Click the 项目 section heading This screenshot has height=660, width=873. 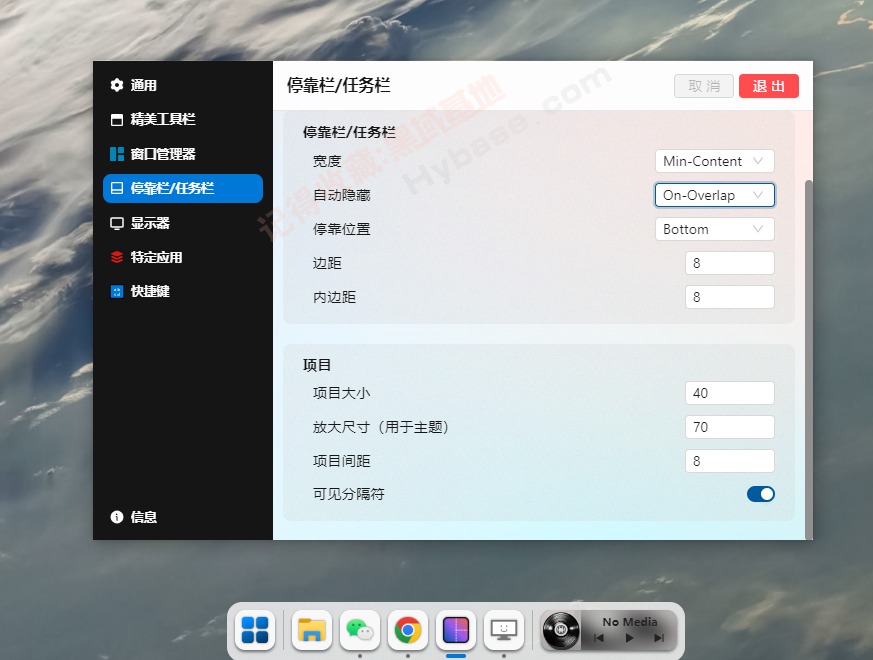coord(317,365)
